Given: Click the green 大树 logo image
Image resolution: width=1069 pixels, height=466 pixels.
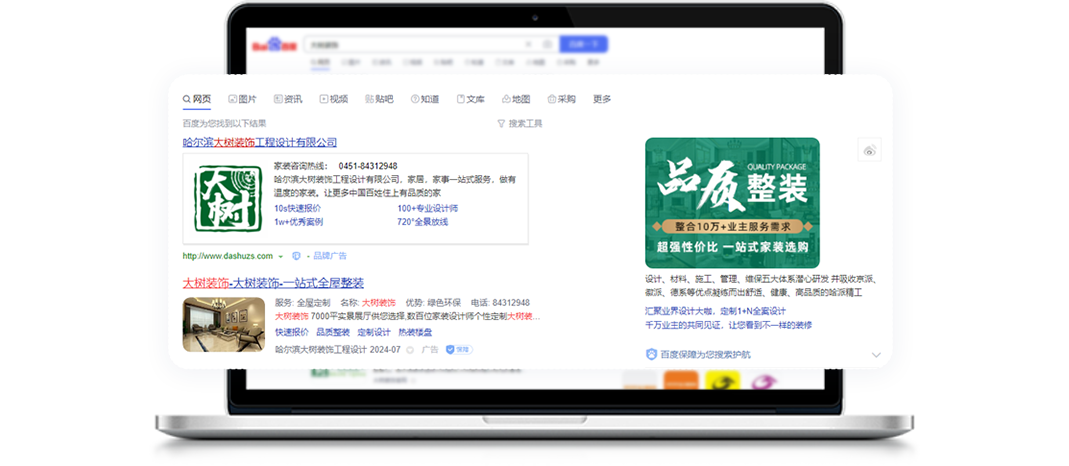Looking at the screenshot, I should 228,198.
